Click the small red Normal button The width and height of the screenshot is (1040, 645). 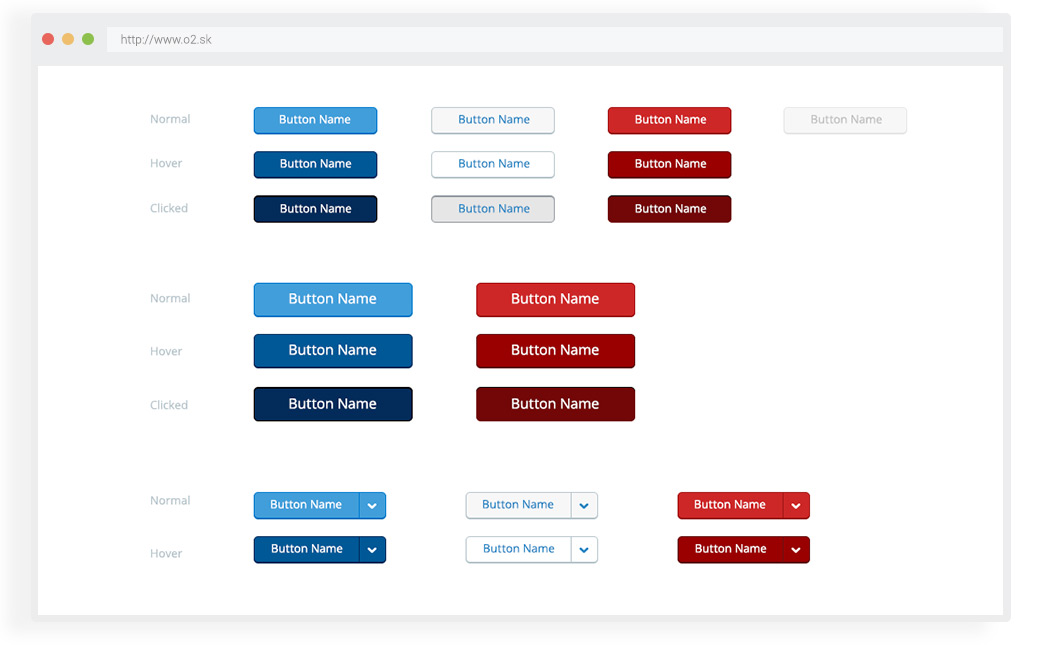pyautogui.click(x=669, y=120)
